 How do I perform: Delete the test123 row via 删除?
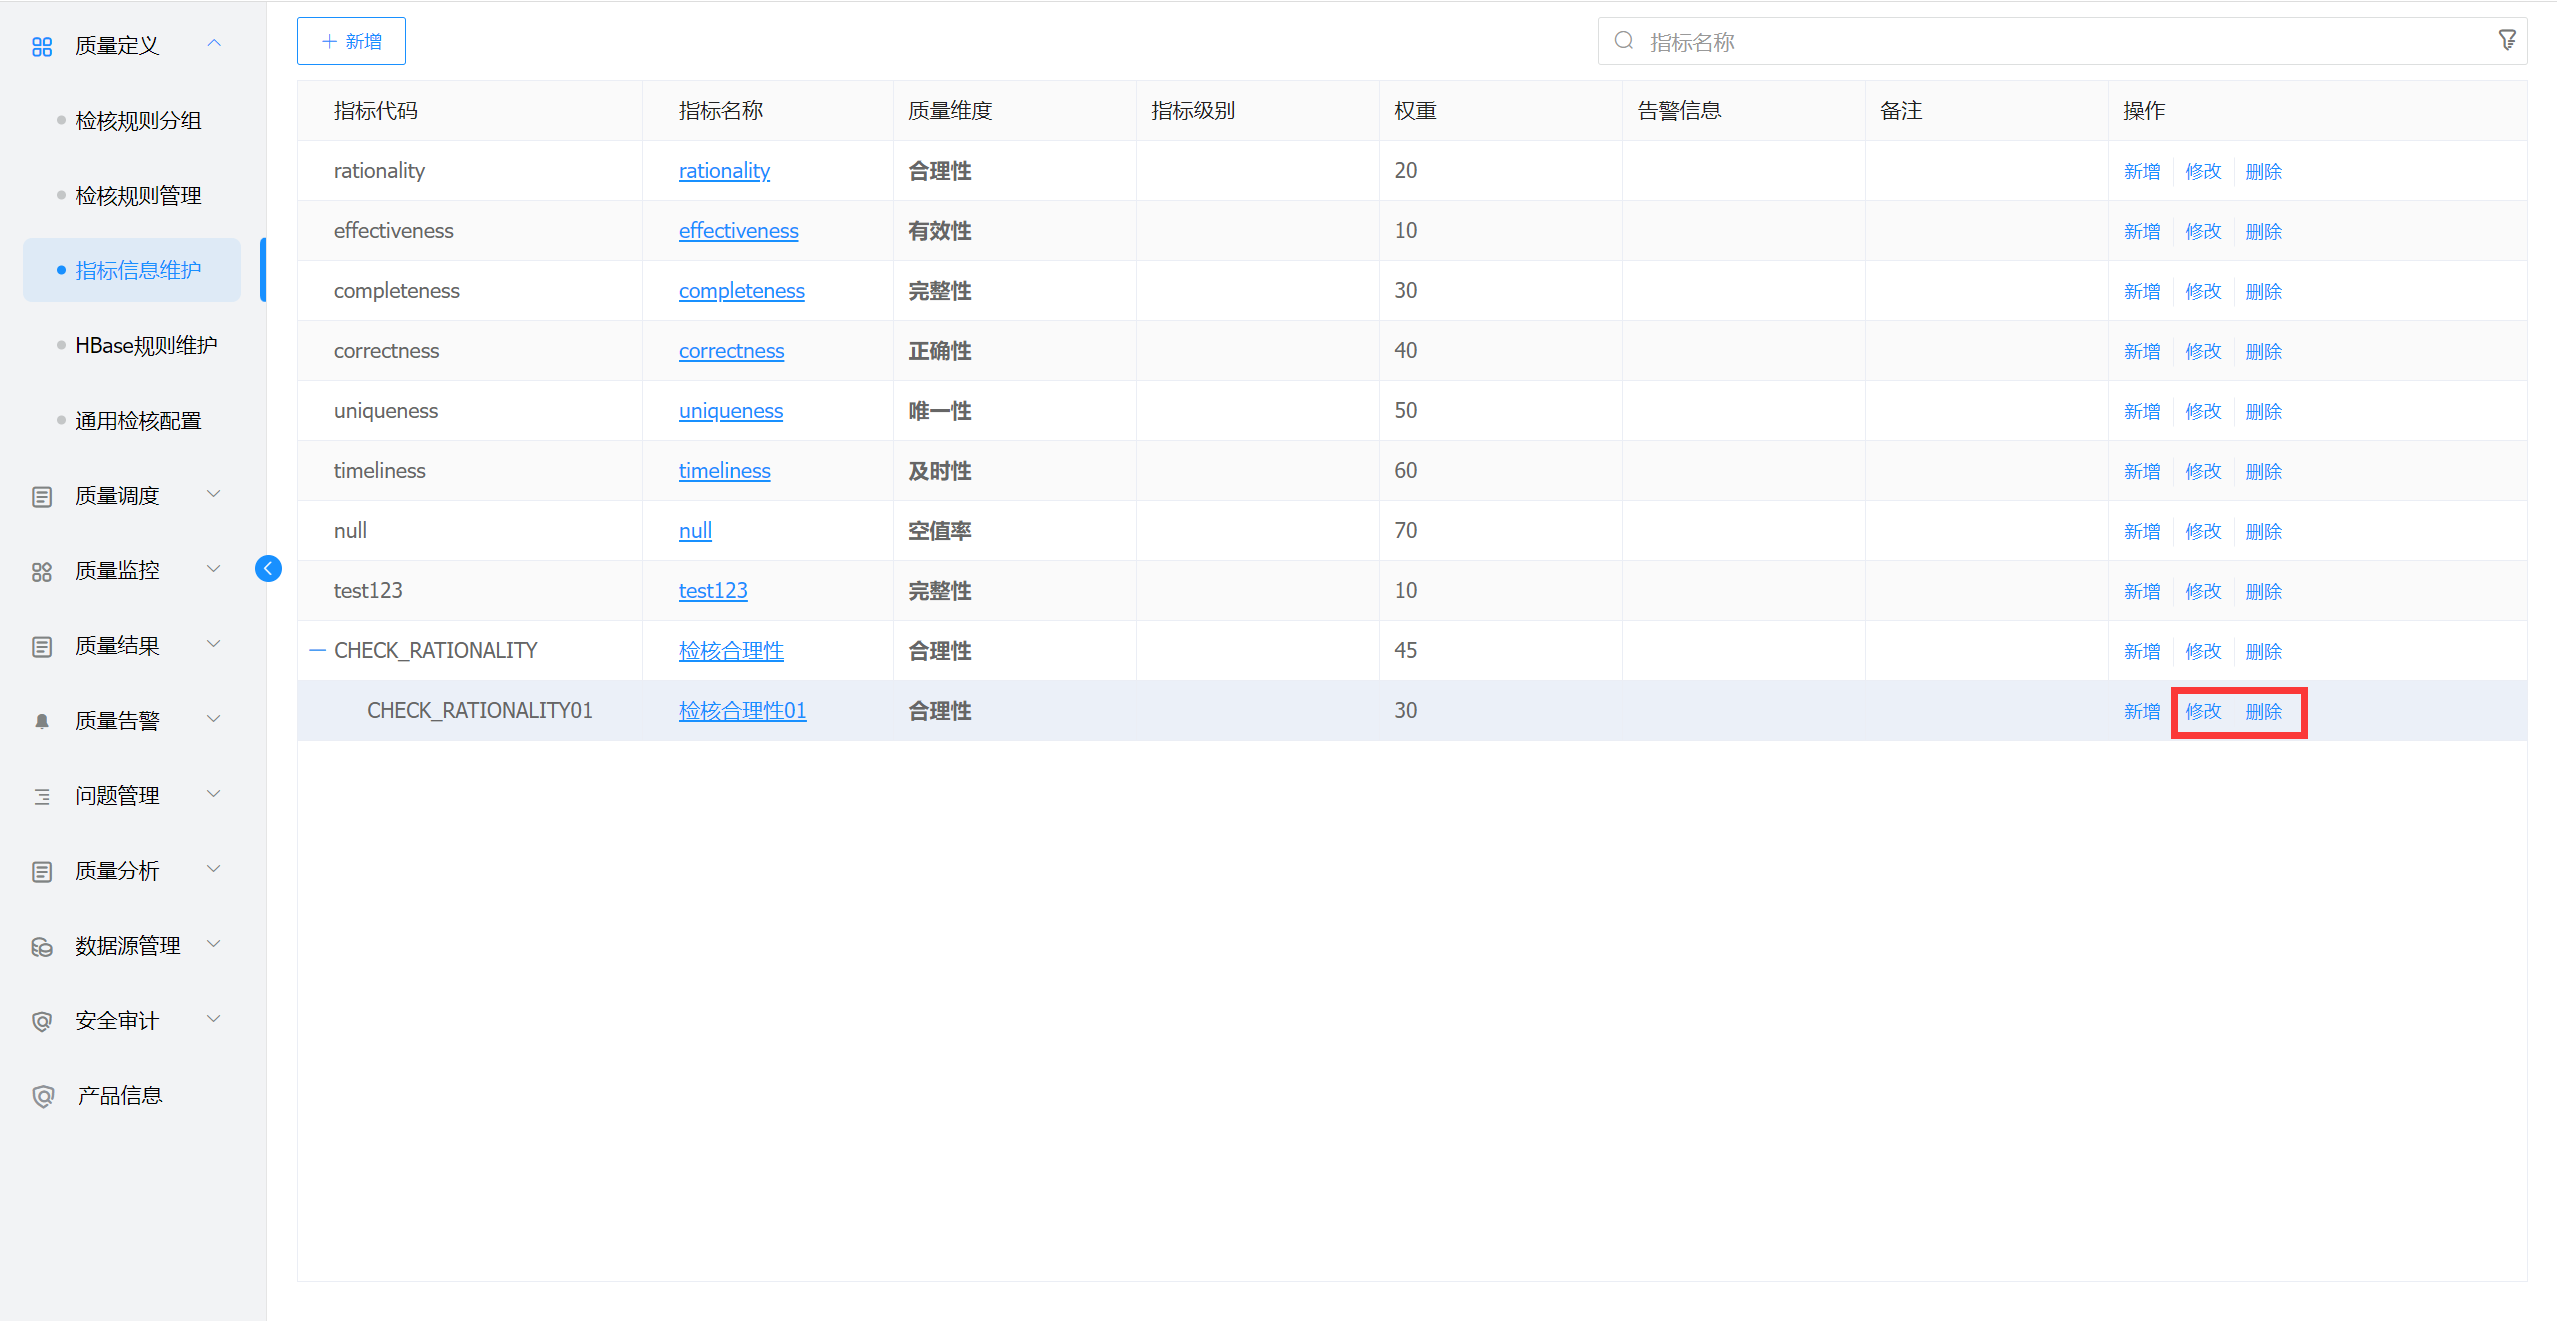(x=2263, y=591)
